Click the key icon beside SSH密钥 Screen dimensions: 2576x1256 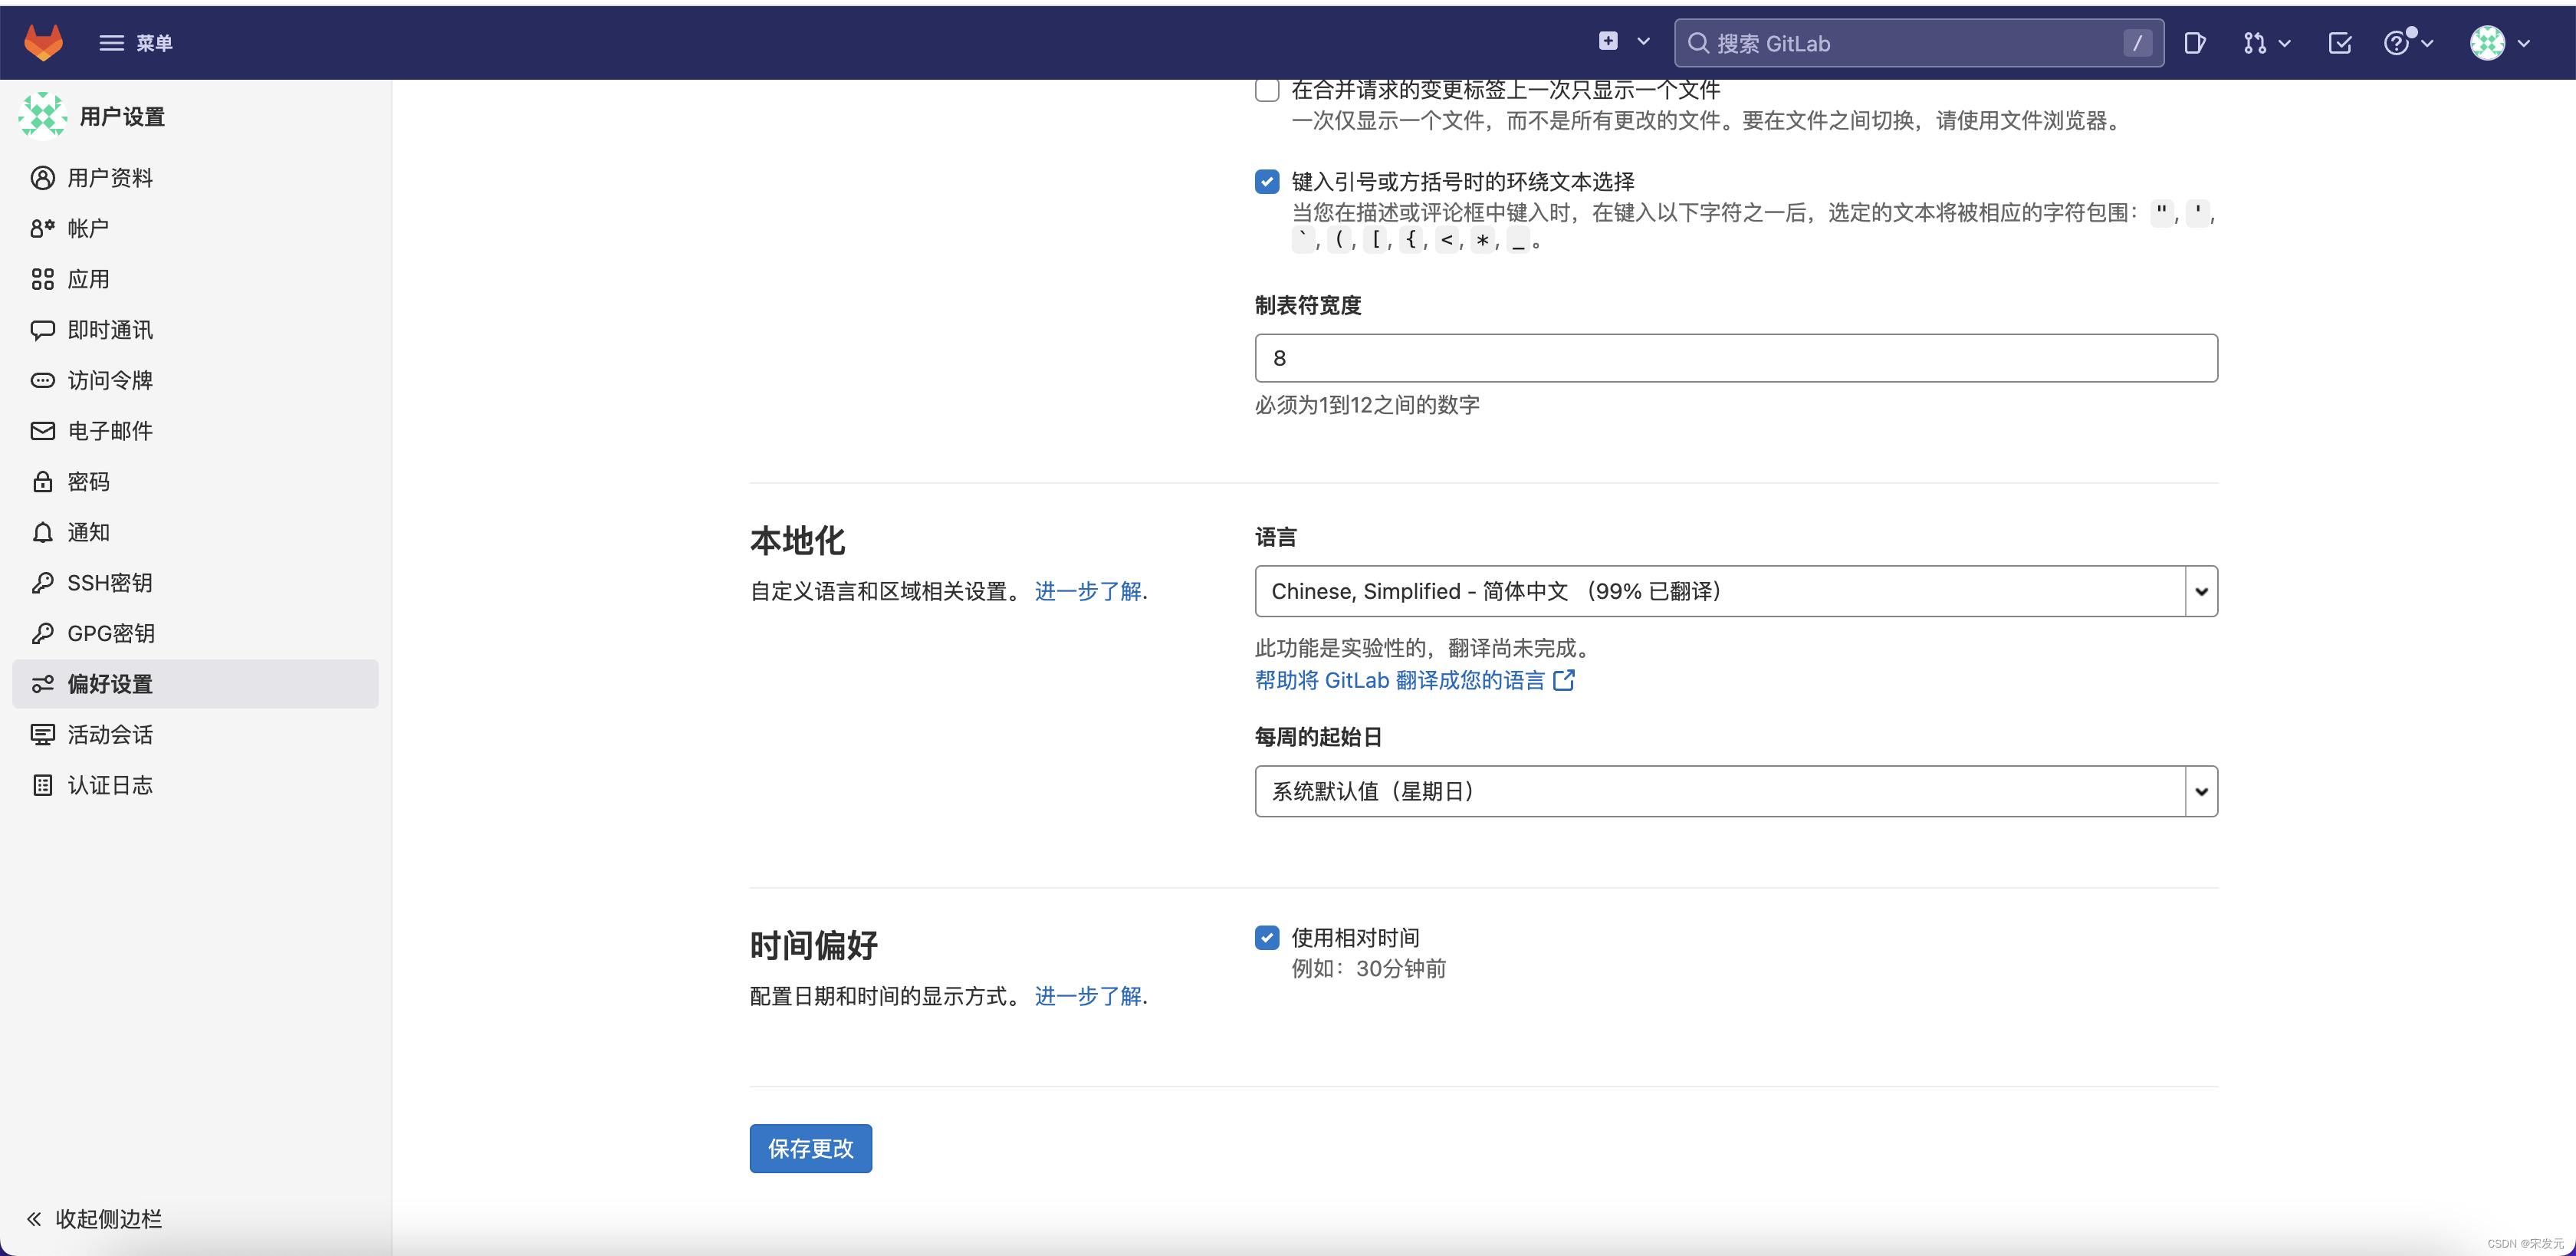point(42,583)
